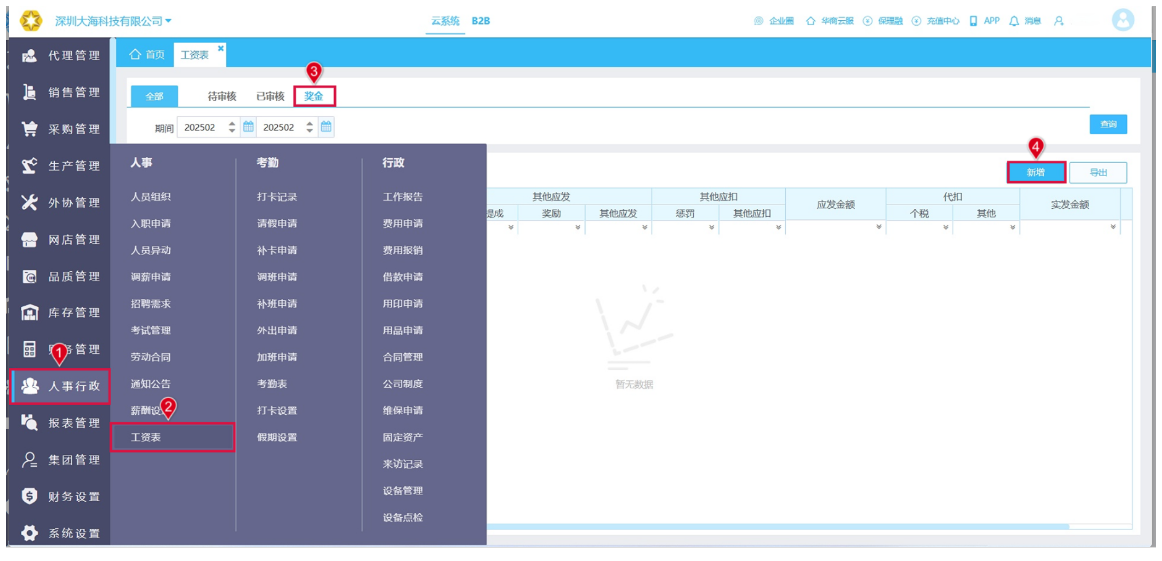Switch to 首页 home tab
The width and height of the screenshot is (1162, 561).
tap(147, 55)
